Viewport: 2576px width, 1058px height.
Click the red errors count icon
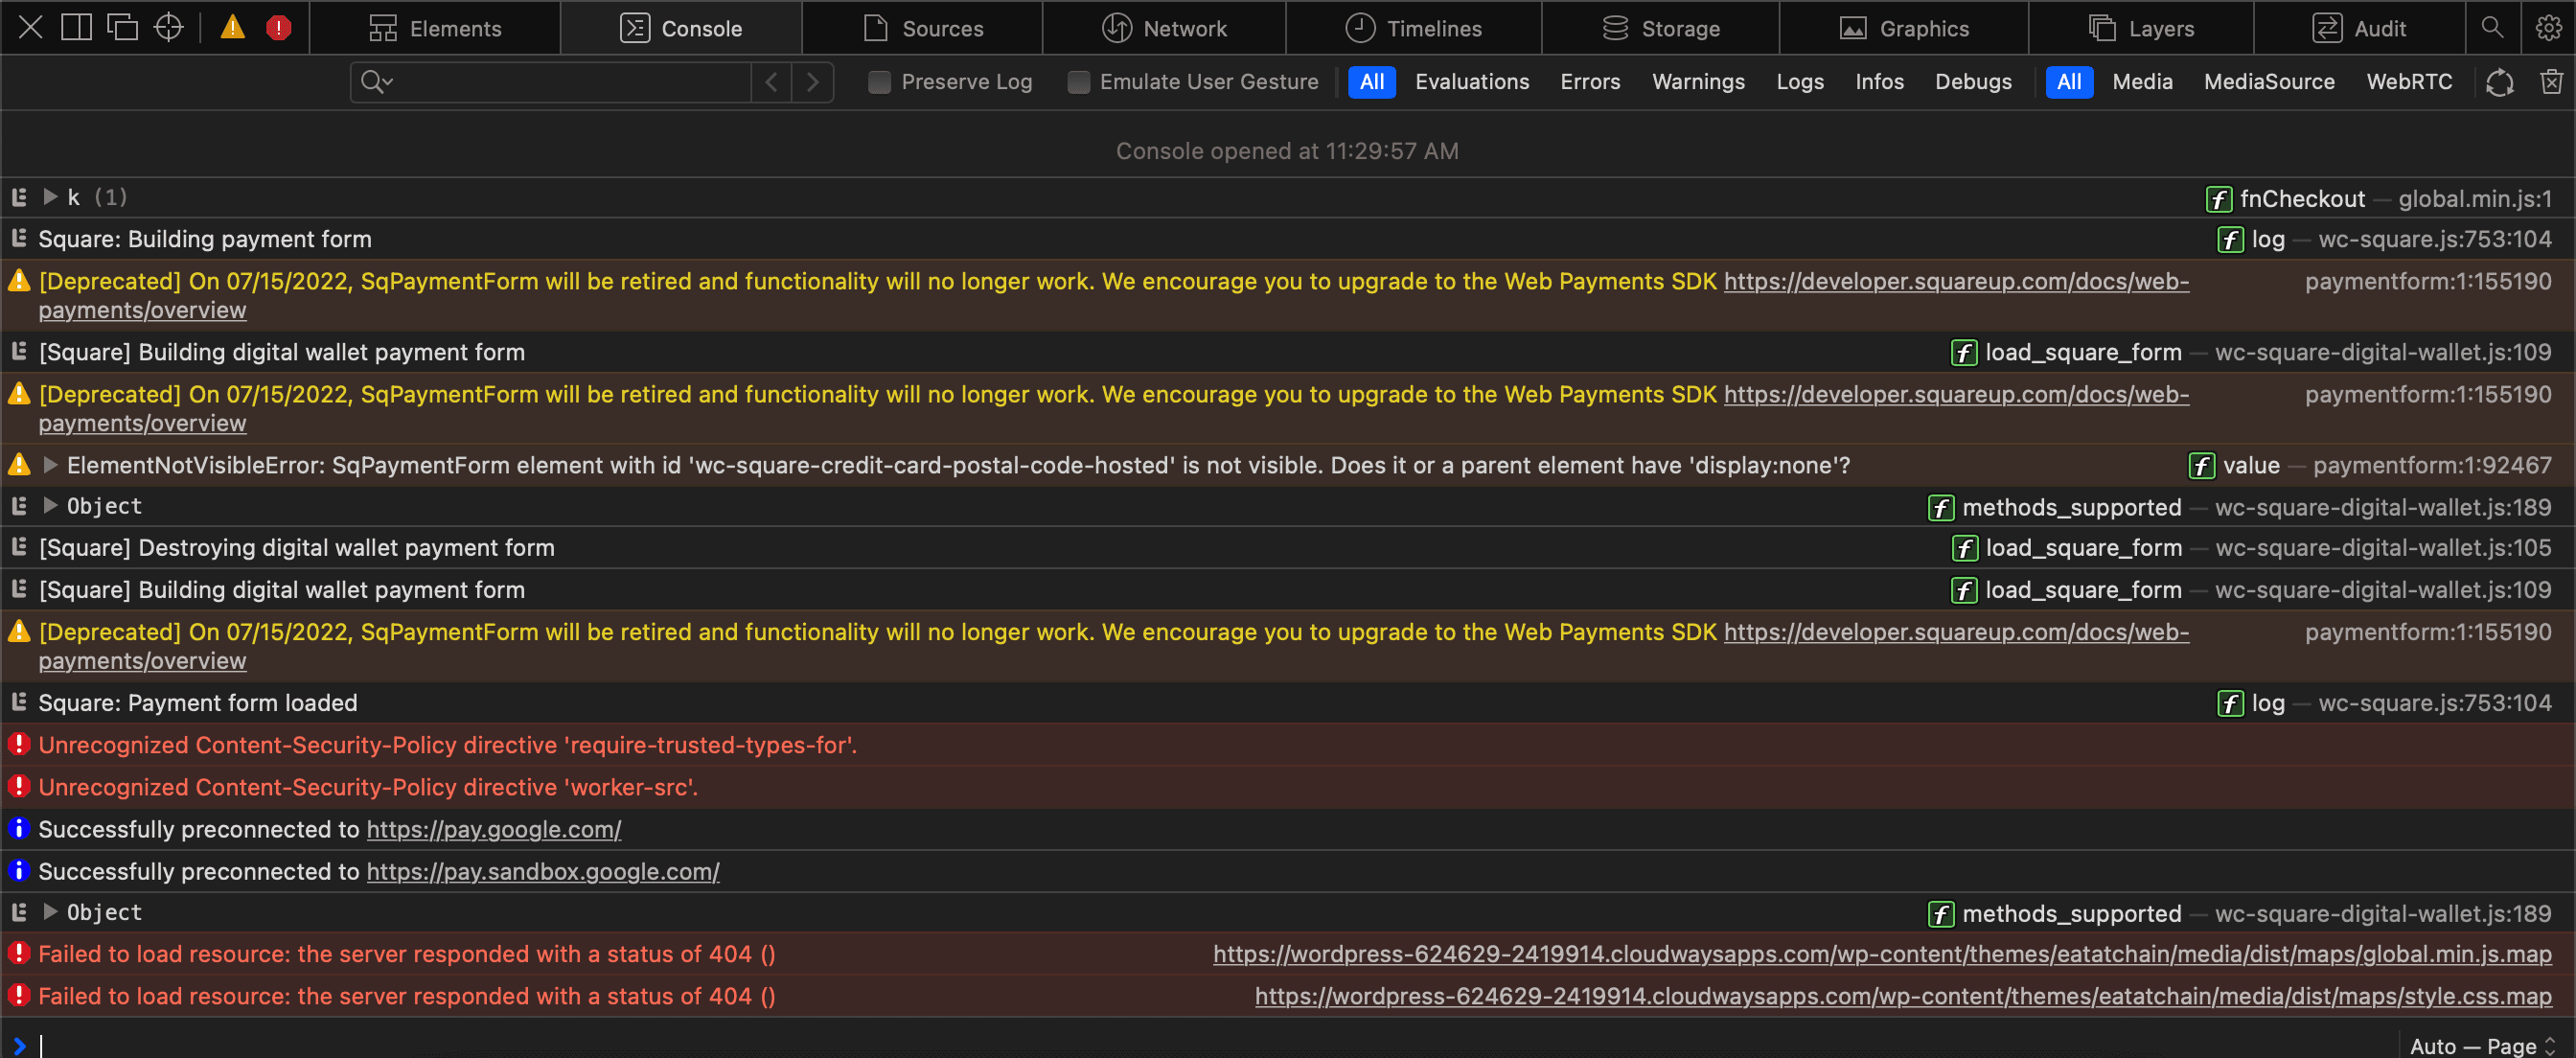tap(278, 27)
